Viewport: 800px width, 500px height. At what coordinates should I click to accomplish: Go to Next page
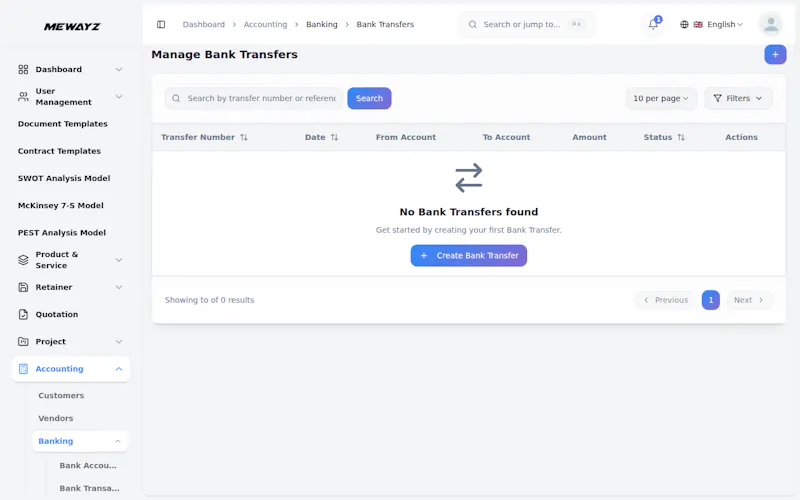pyautogui.click(x=748, y=300)
